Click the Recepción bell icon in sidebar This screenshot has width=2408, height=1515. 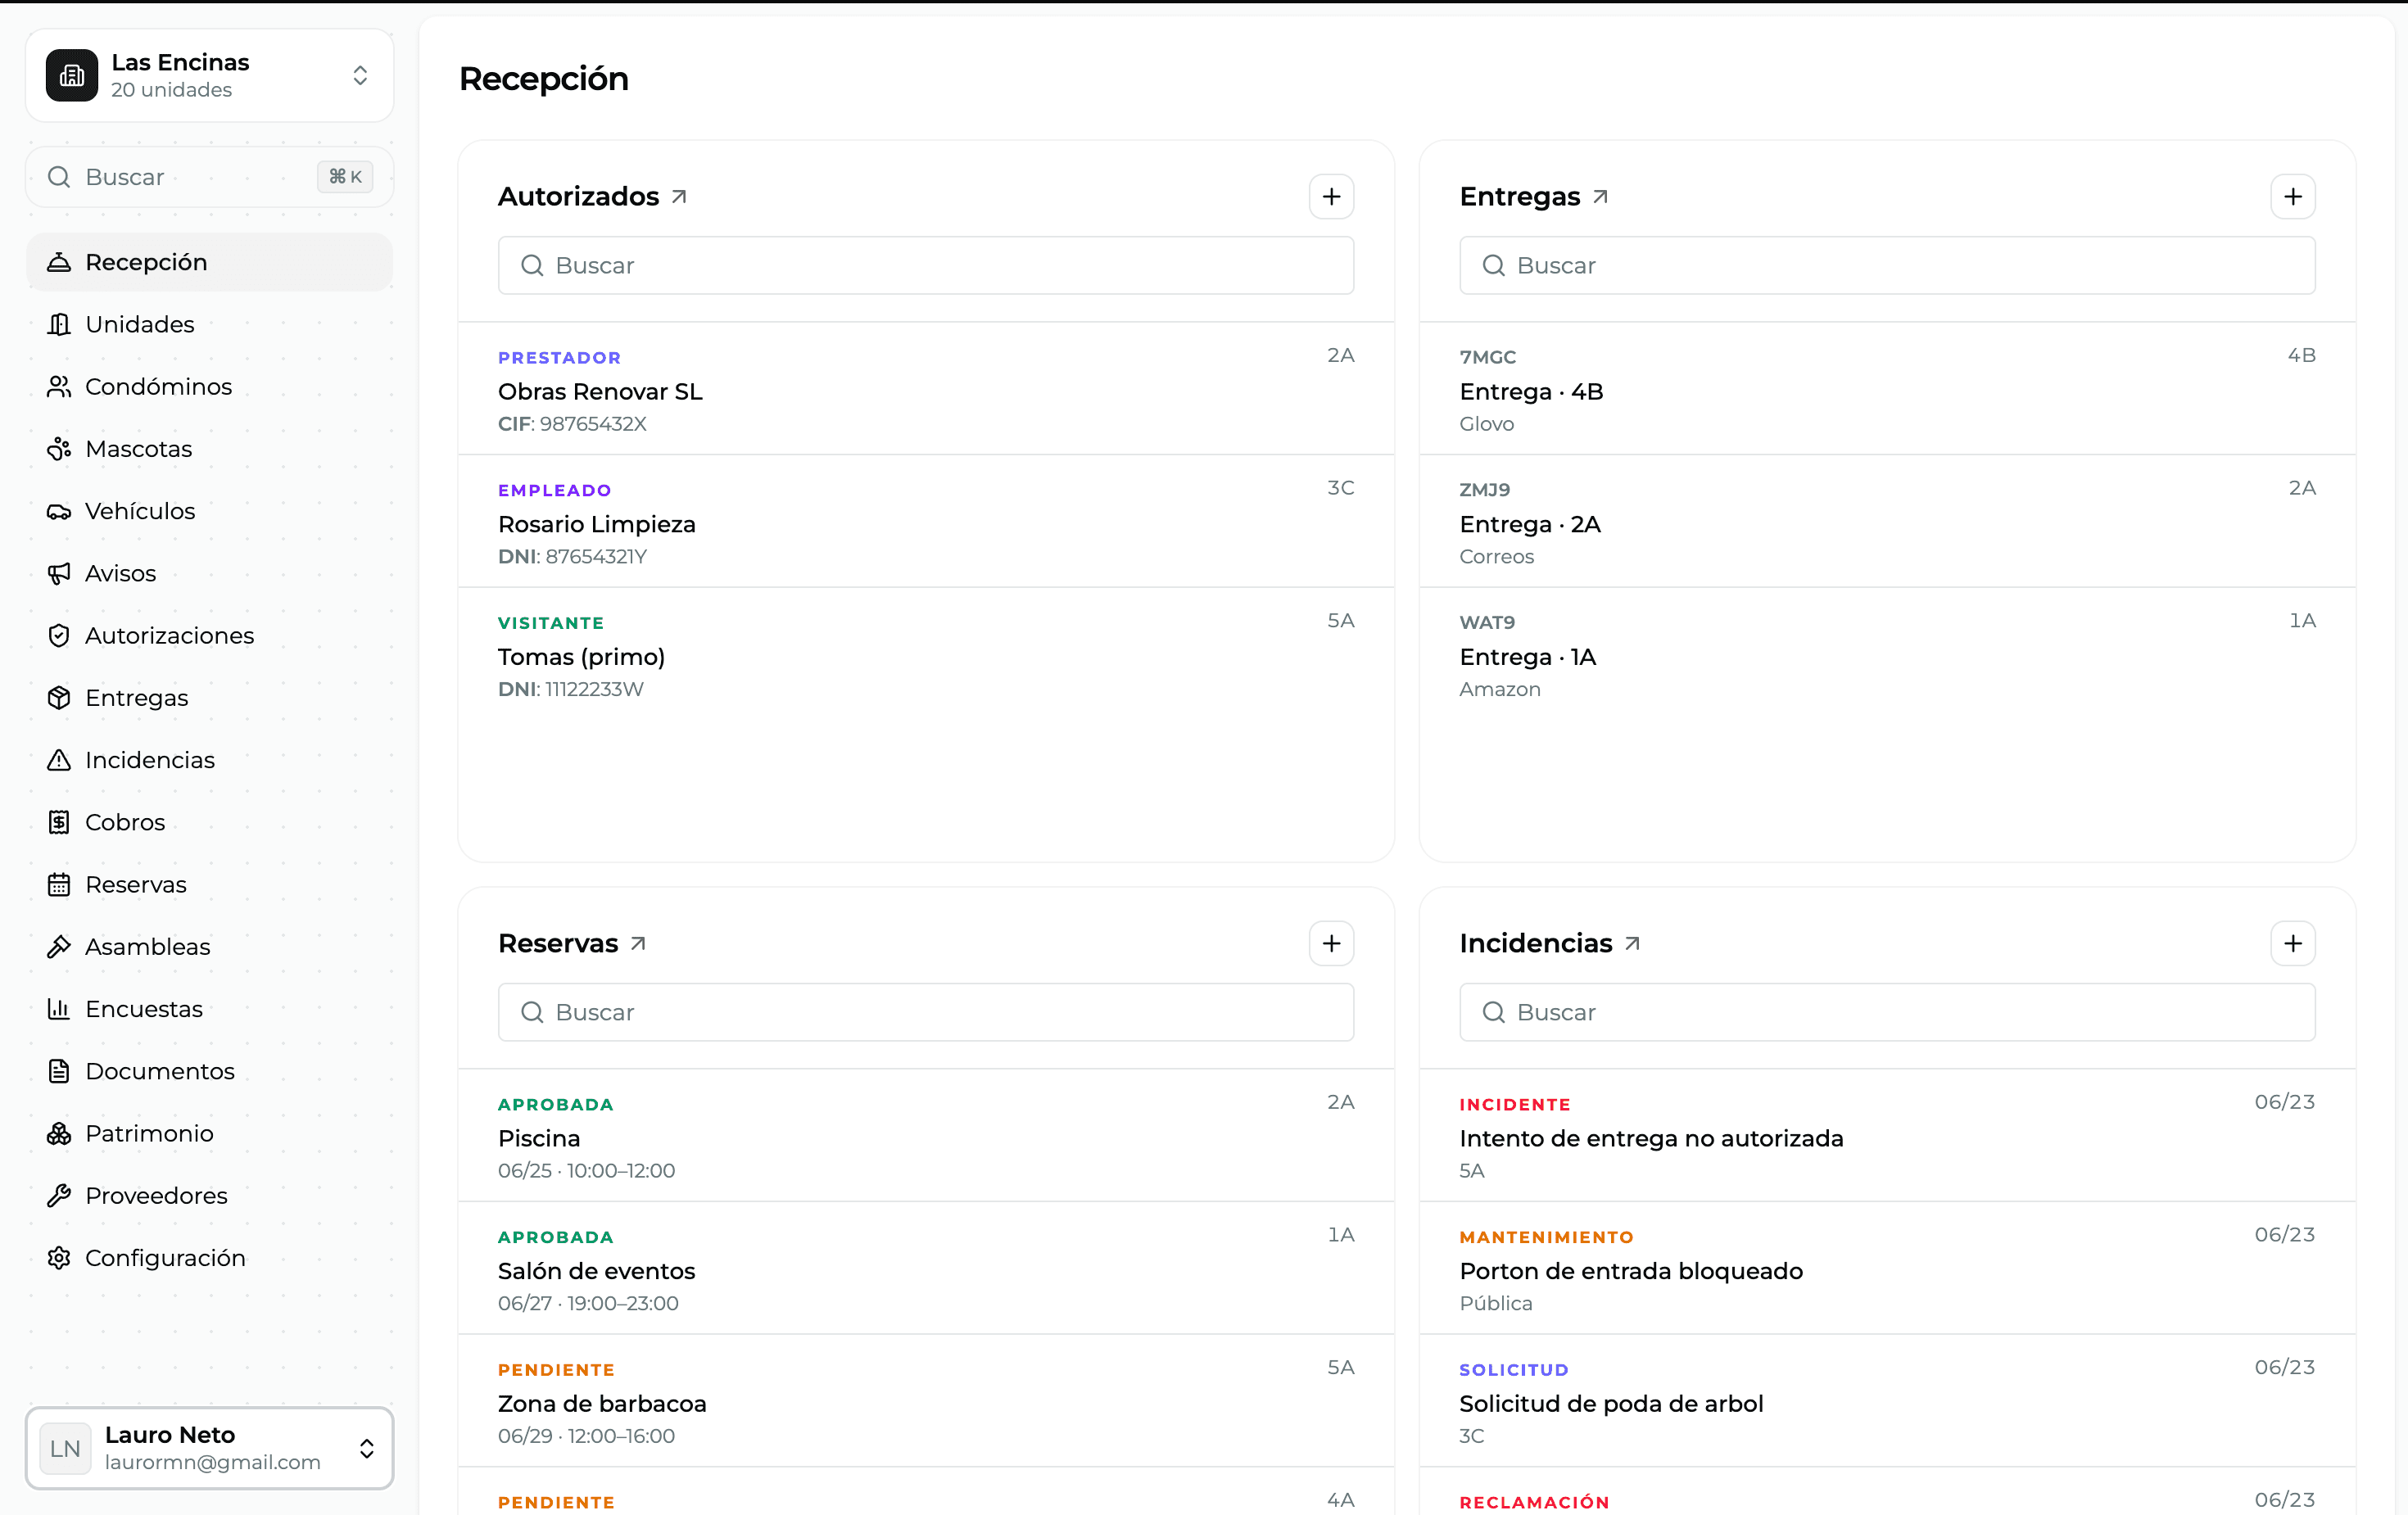click(59, 262)
